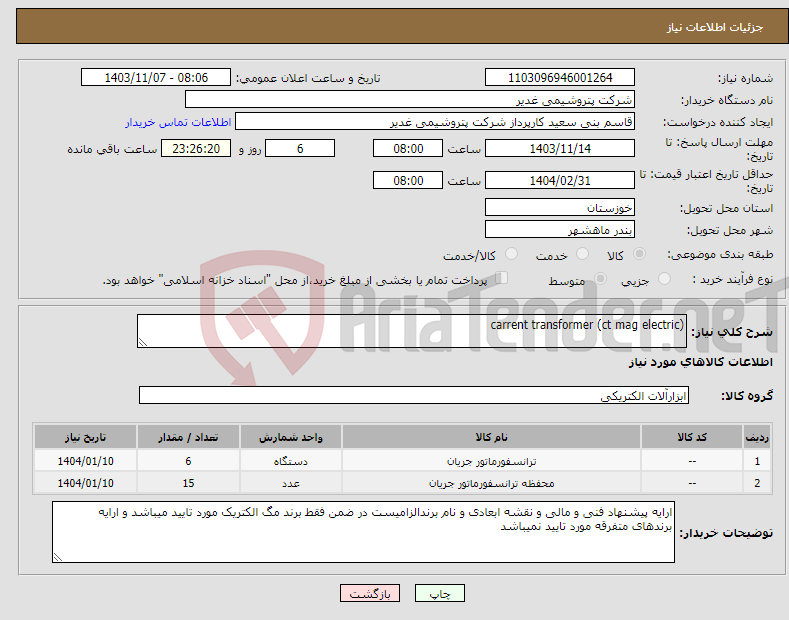Click the need number field 1103096946001264
This screenshot has width=789, height=620.
coord(560,78)
